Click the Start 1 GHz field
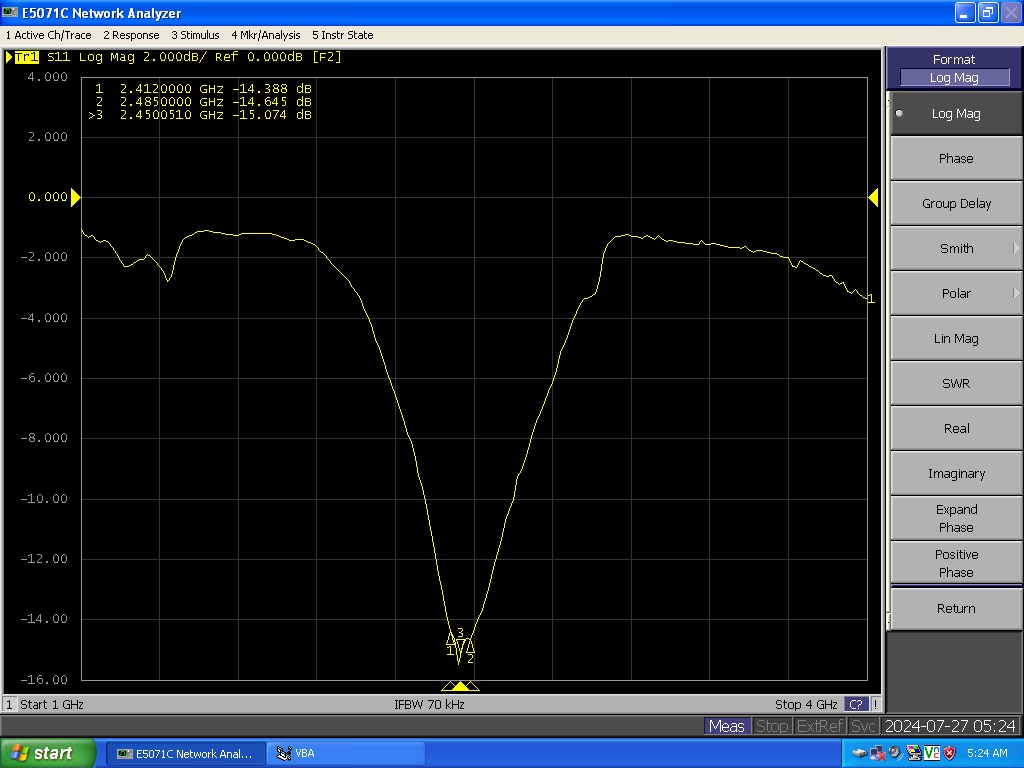This screenshot has height=768, width=1024. (52, 705)
